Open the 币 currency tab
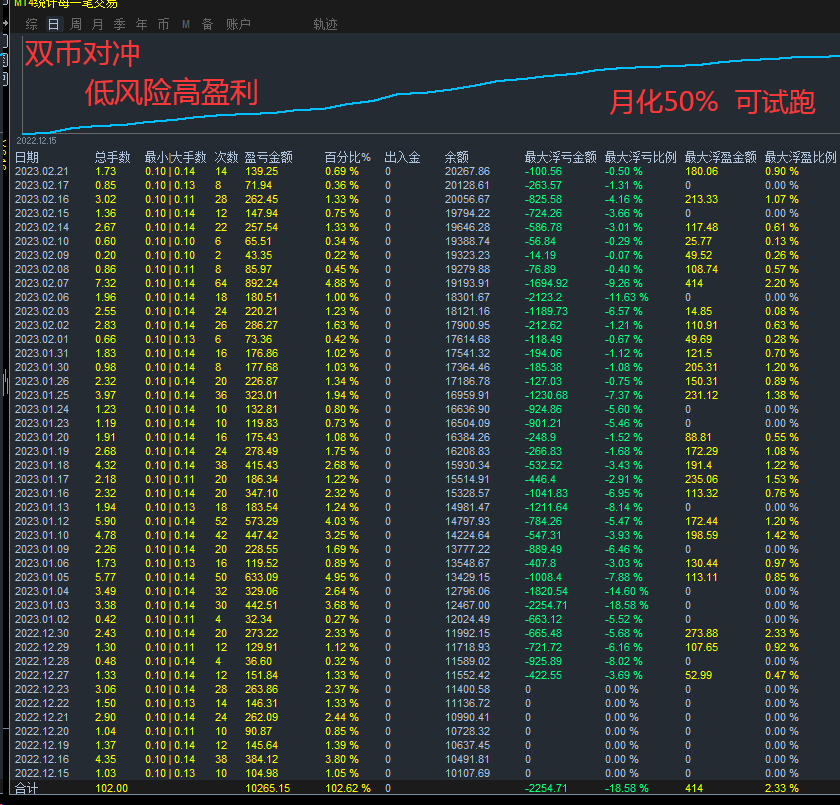Image resolution: width=840 pixels, height=805 pixels. pyautogui.click(x=163, y=24)
